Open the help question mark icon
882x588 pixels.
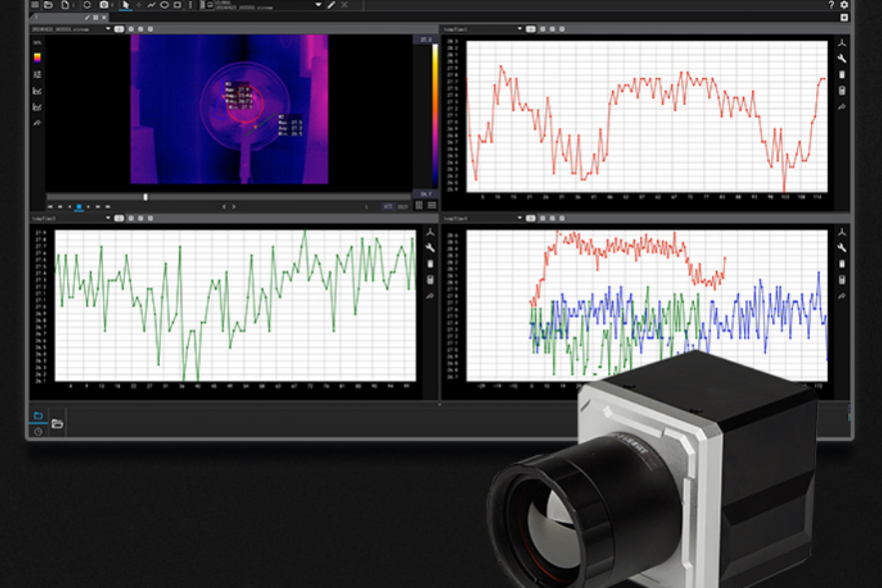831,5
